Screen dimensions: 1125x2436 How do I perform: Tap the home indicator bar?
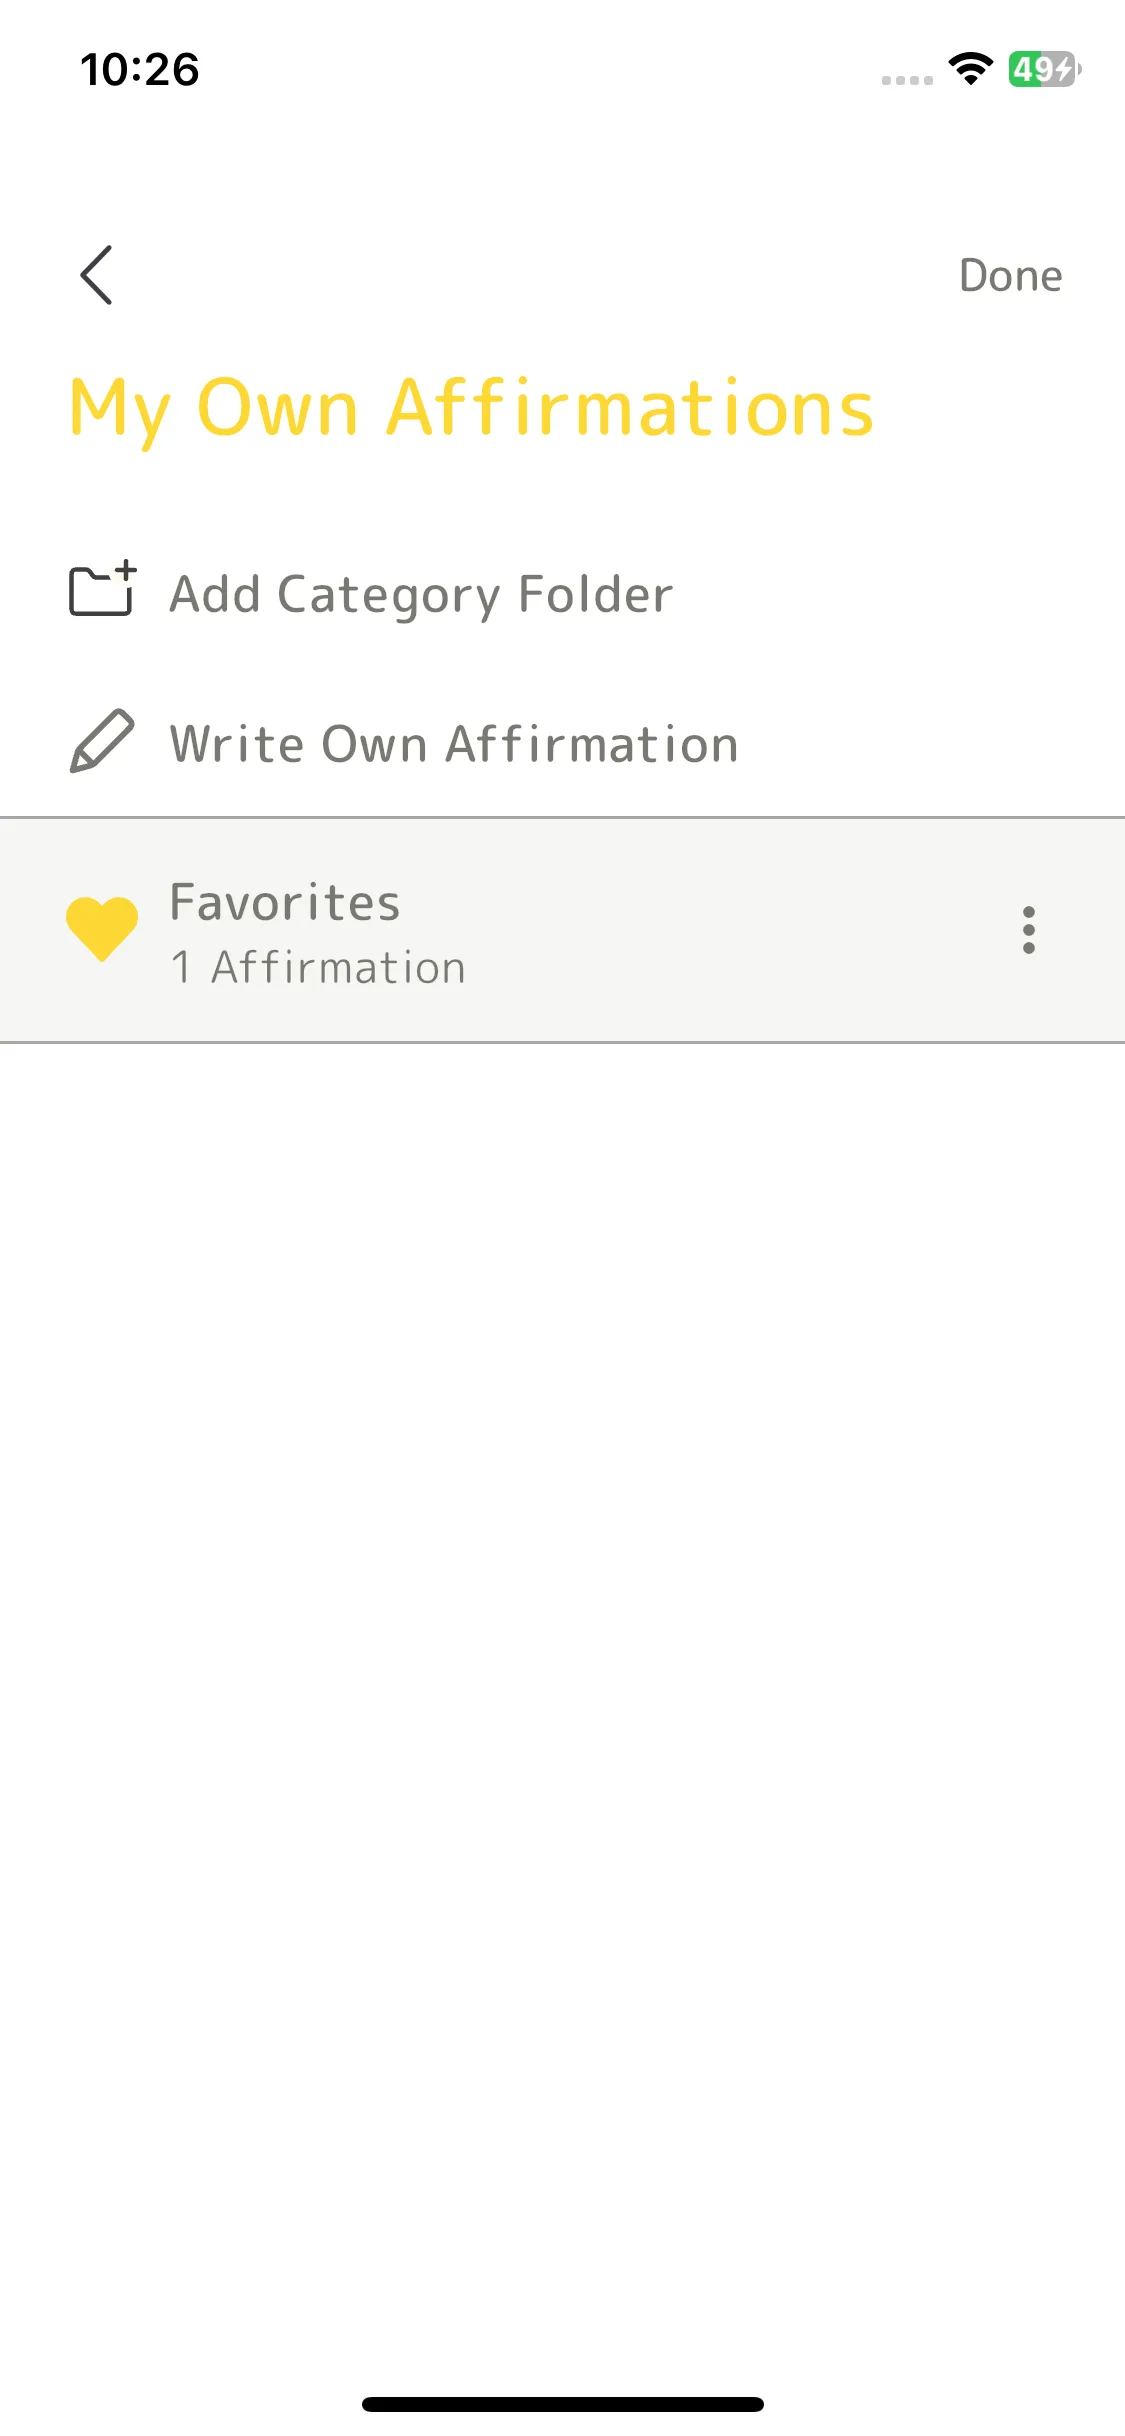562,2404
